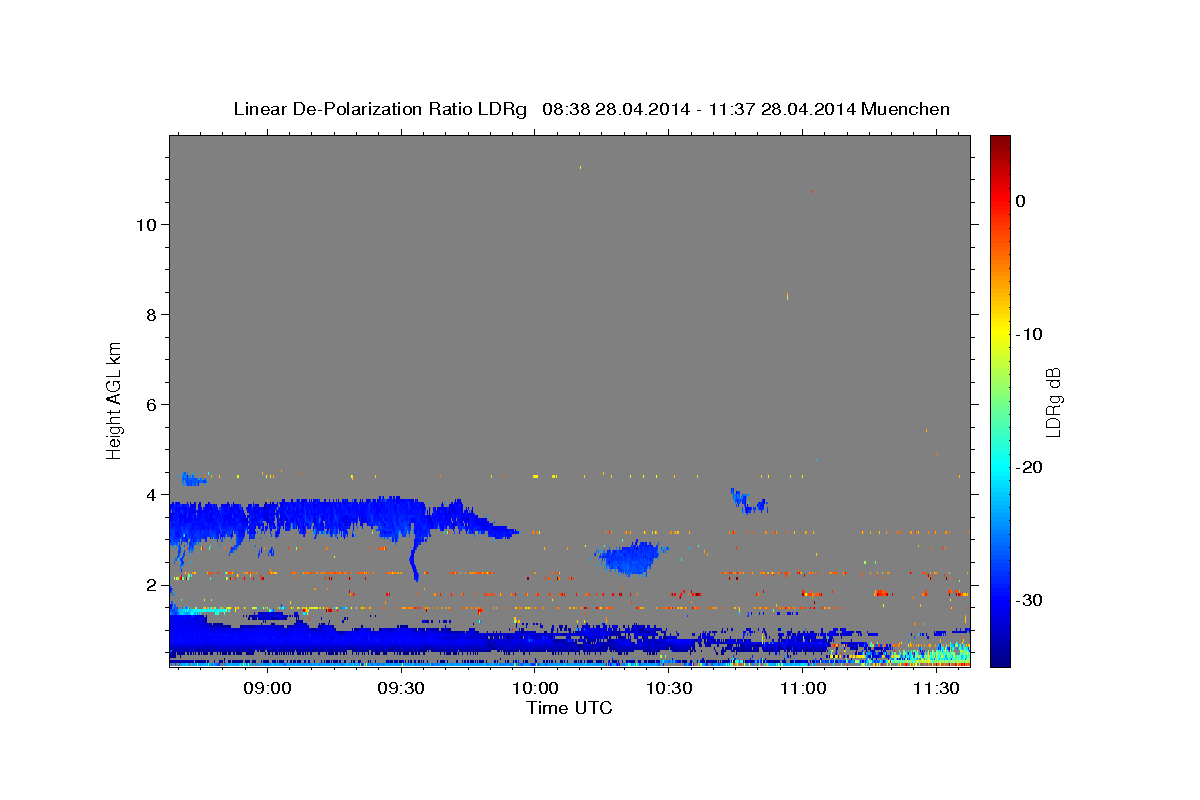This screenshot has height=800, width=1200.
Task: Click the colorbar value '-30'
Action: point(1030,600)
